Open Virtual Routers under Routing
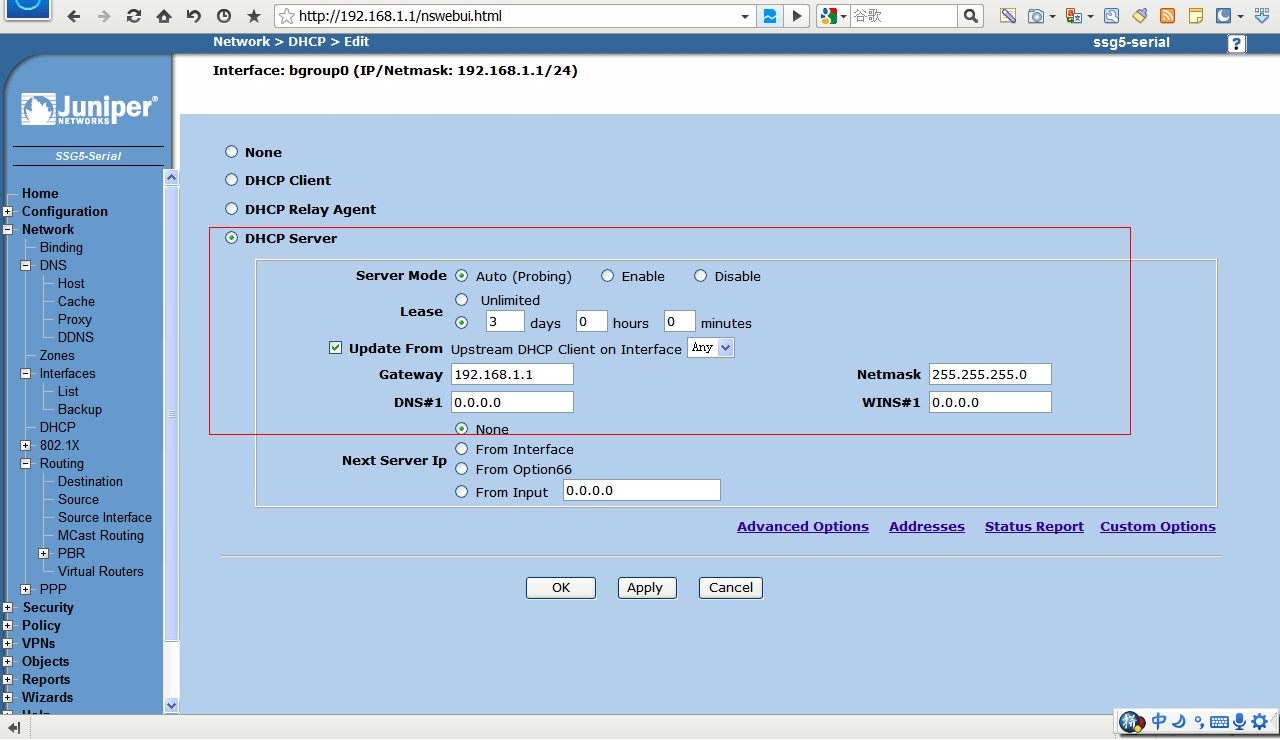 point(100,571)
